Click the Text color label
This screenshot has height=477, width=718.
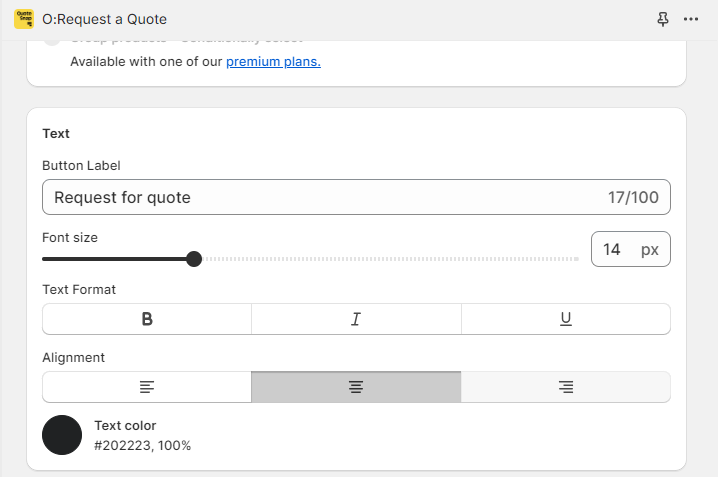tap(125, 425)
